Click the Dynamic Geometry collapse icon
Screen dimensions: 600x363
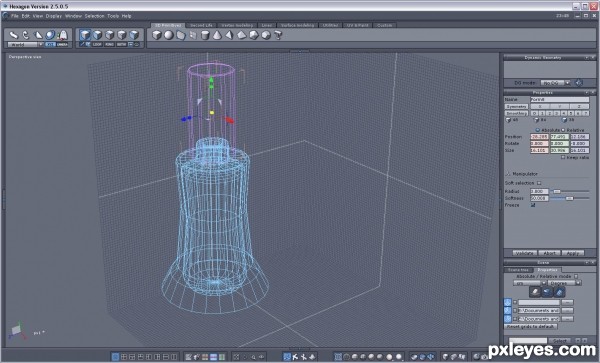click(587, 58)
